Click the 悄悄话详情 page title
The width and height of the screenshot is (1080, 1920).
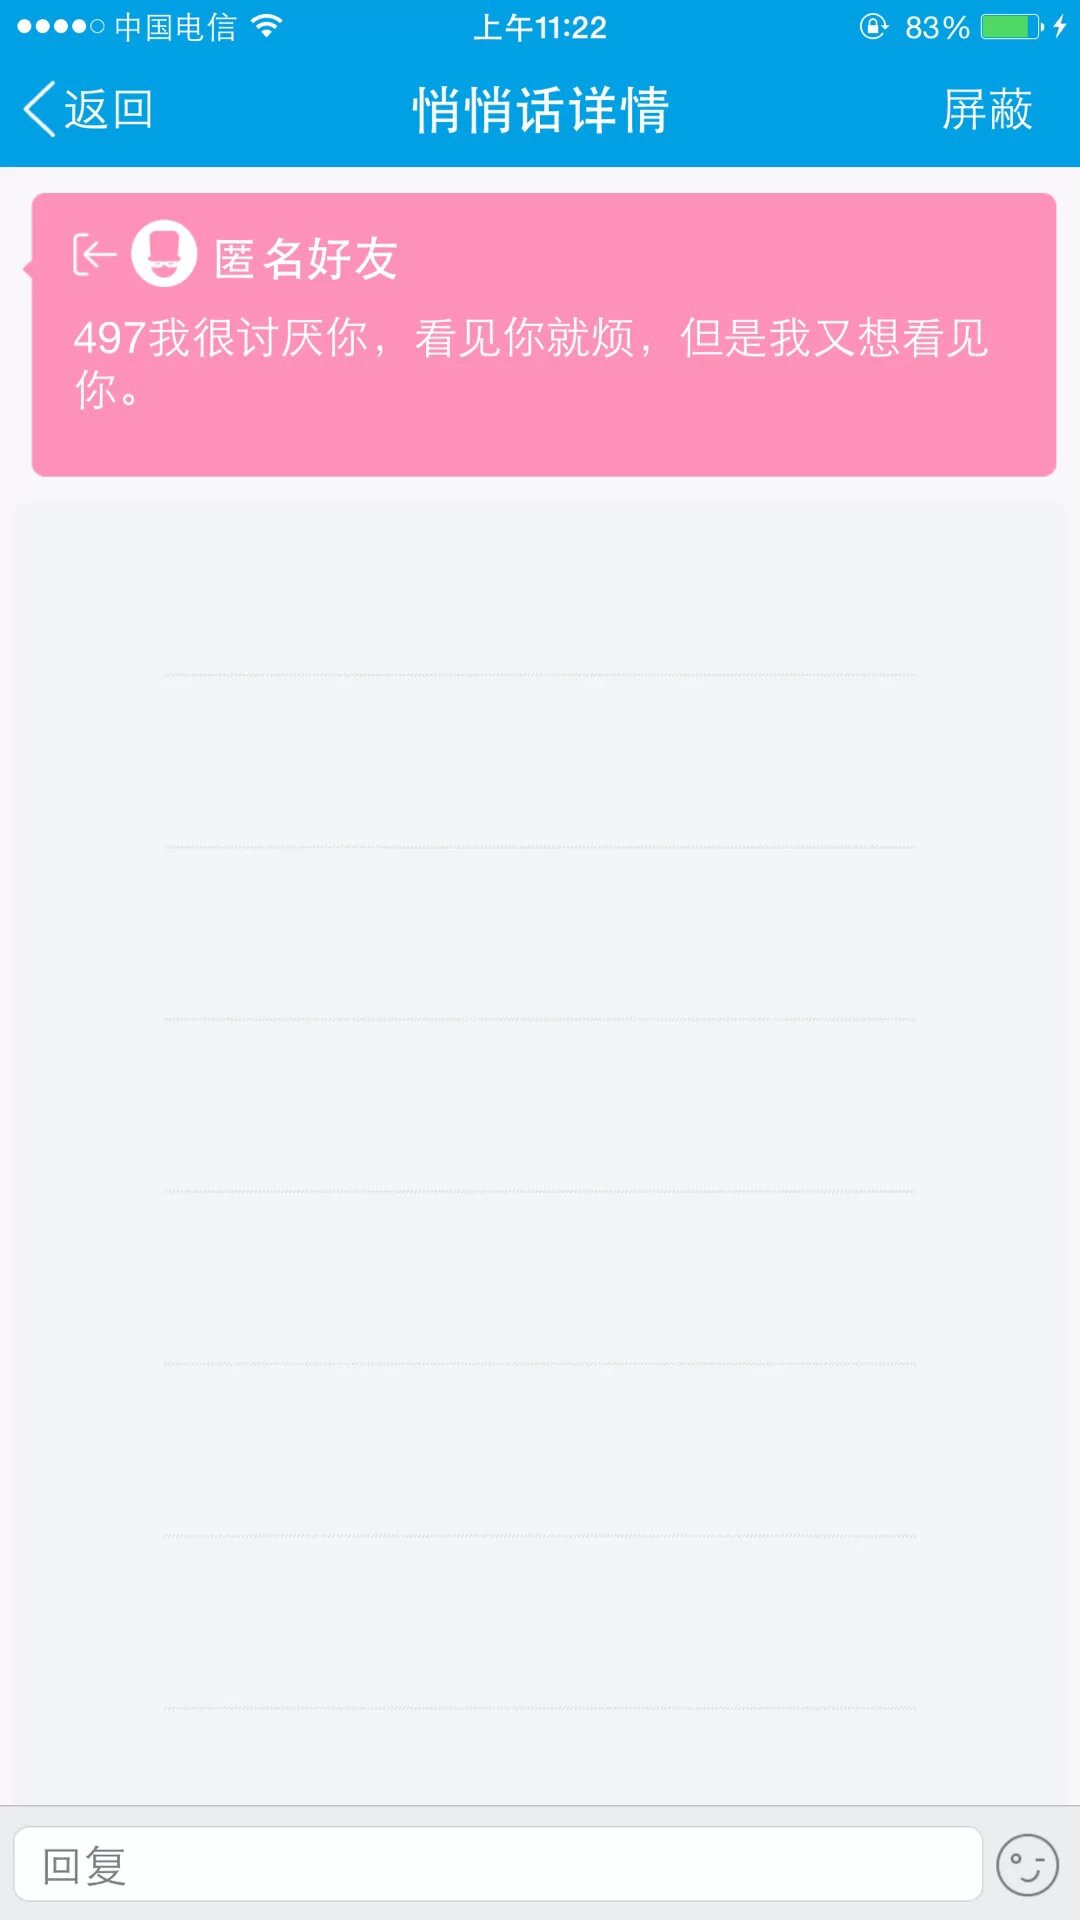point(540,109)
